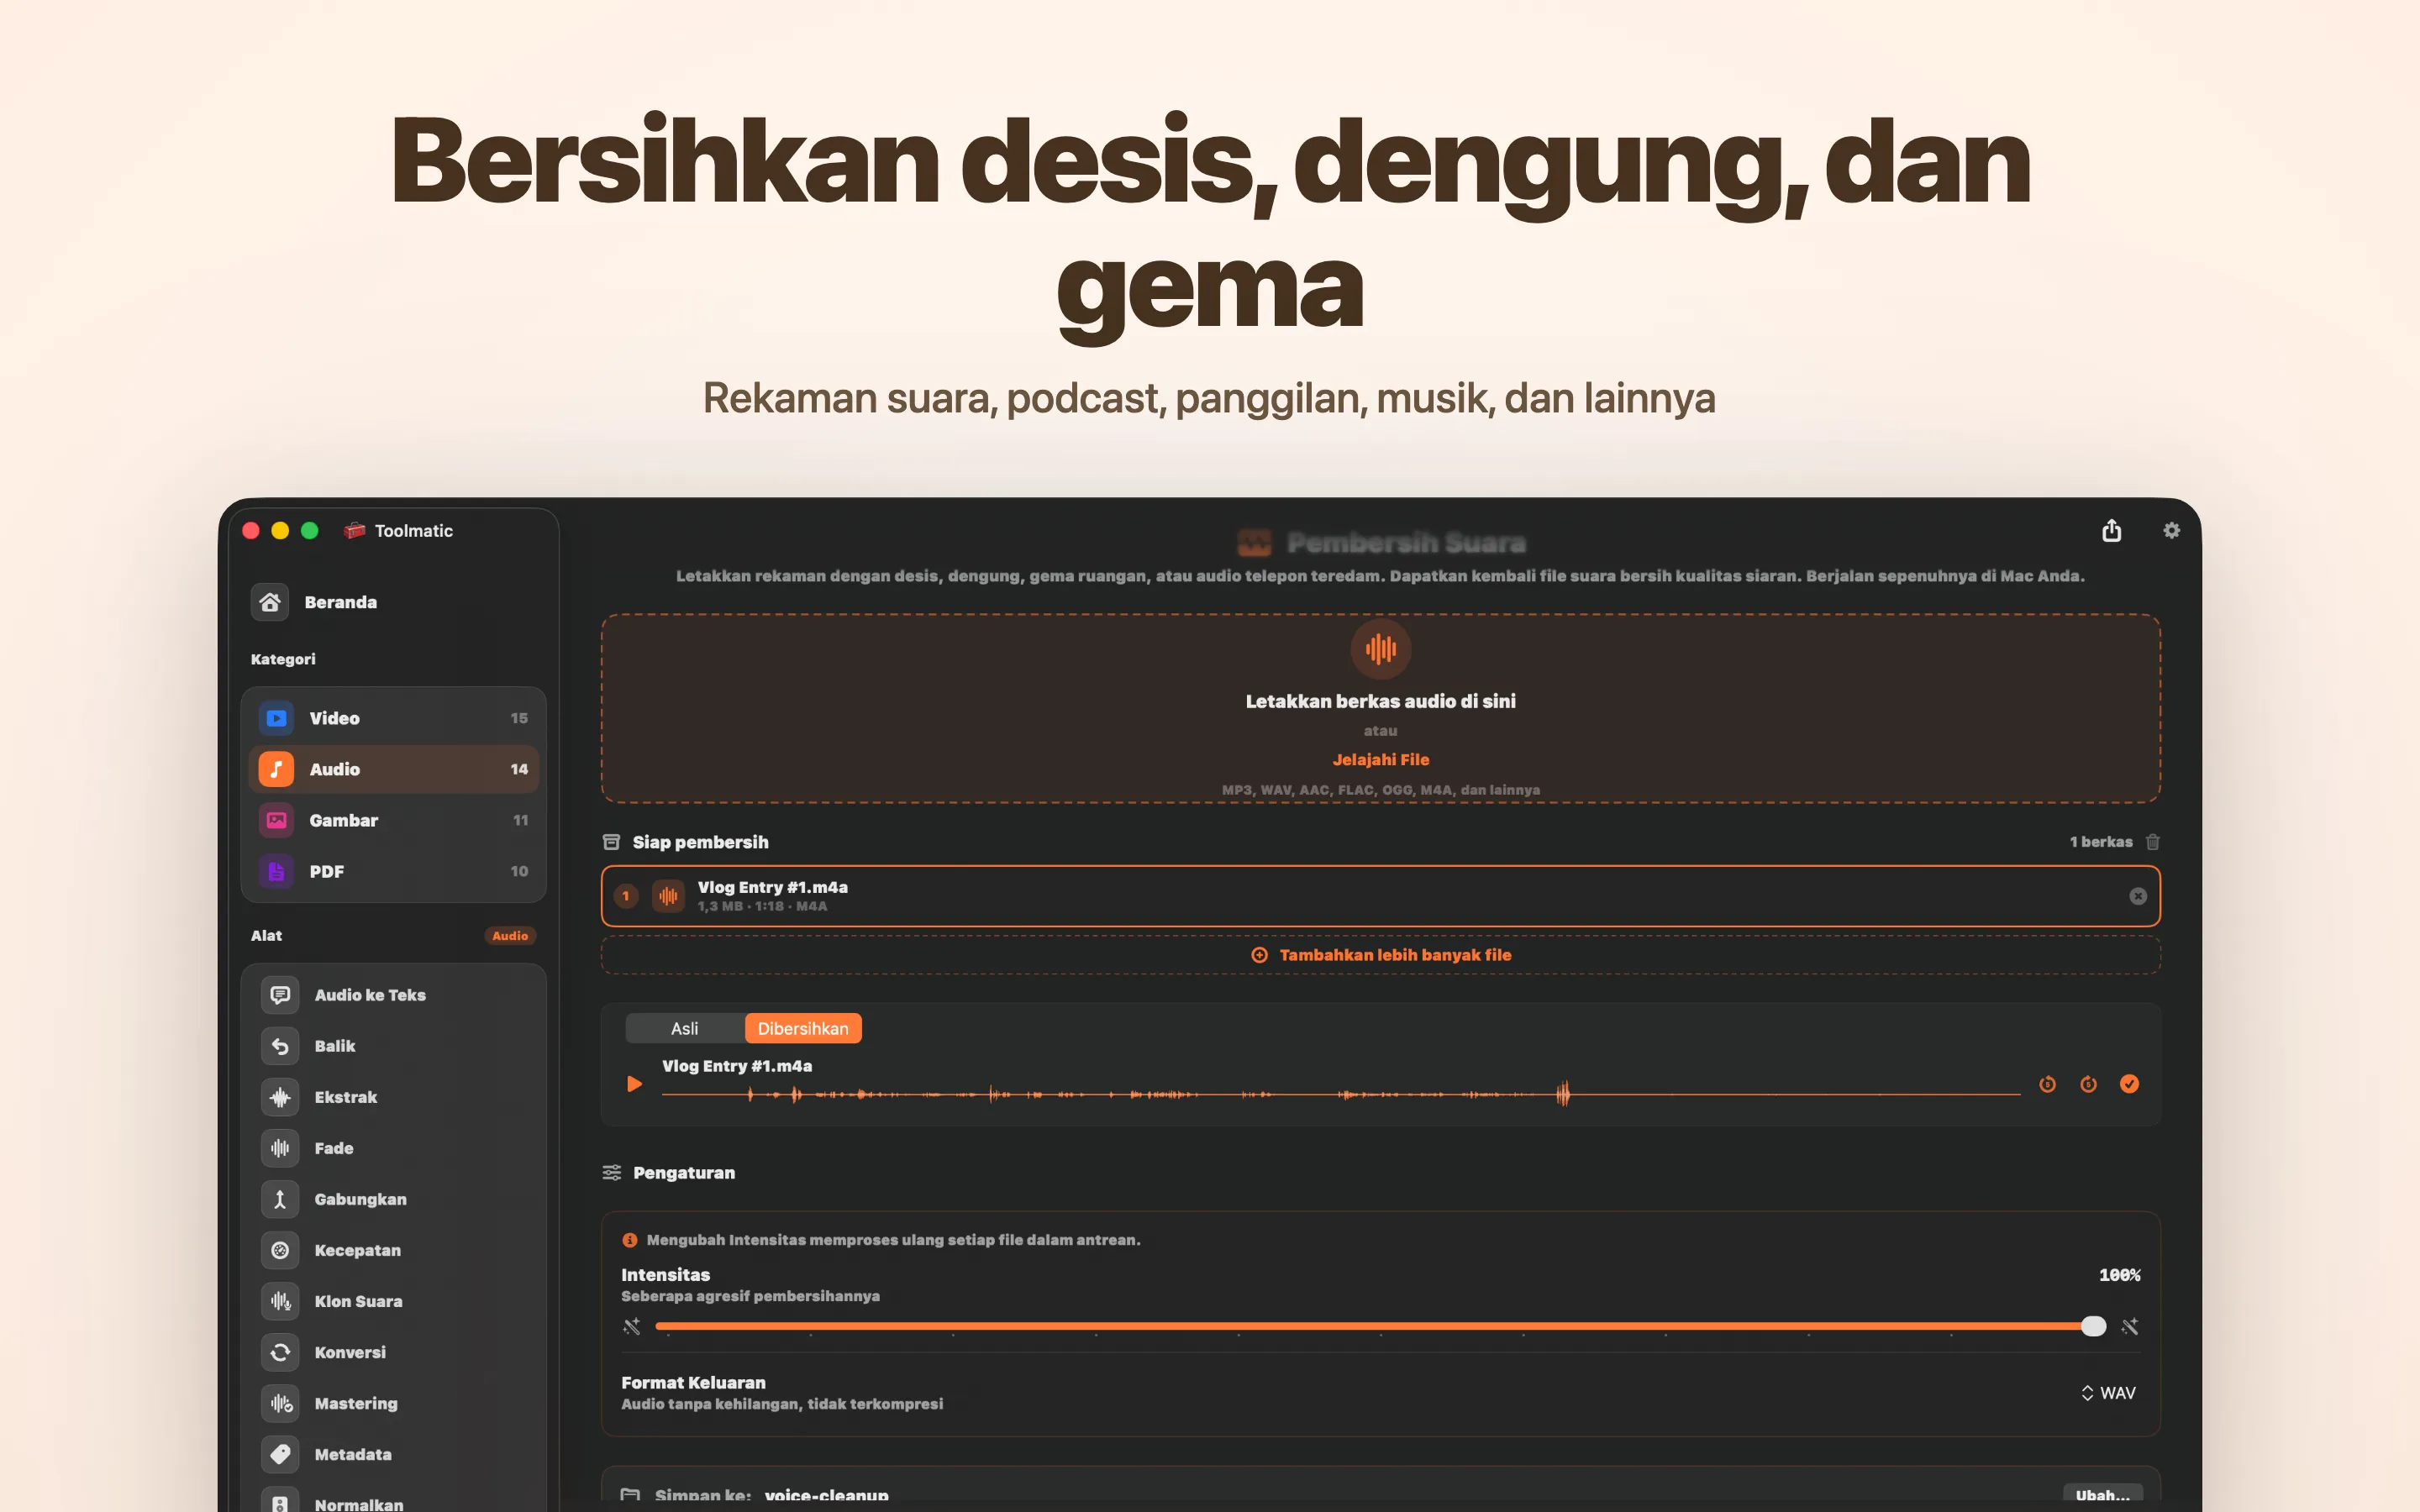Open the Kecepatan speed tool icon

point(280,1250)
